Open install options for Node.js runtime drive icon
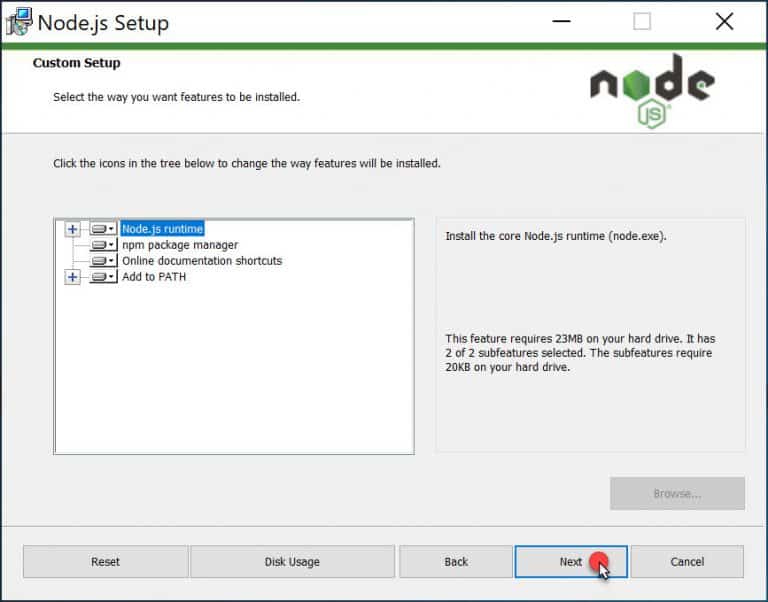The width and height of the screenshot is (768, 602). (103, 229)
